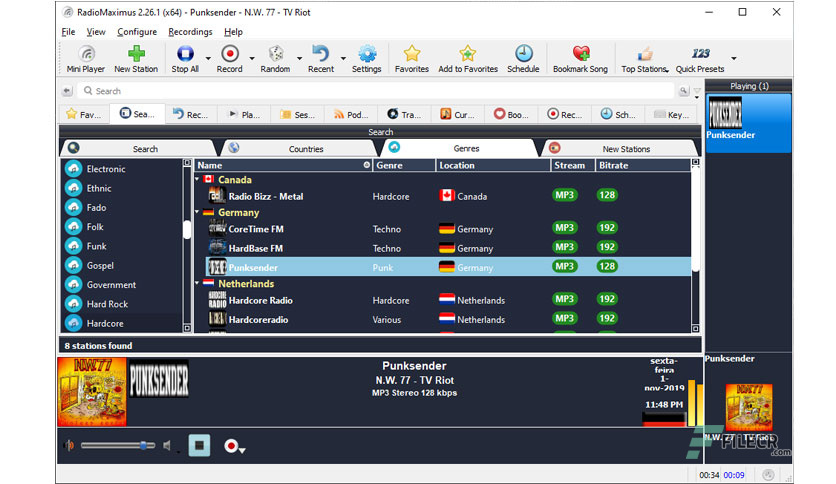Adjust the volume slider
The image size is (836, 484).
click(118, 445)
